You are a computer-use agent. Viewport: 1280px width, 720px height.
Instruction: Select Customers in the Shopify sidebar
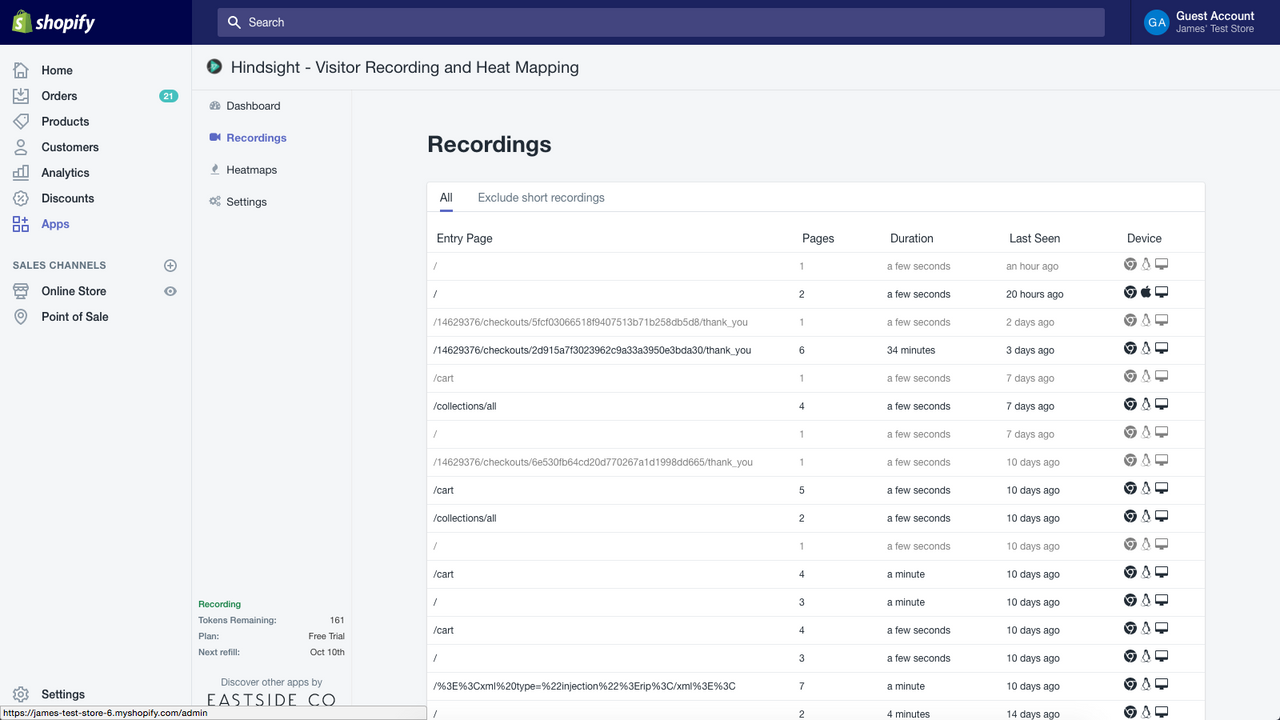point(70,147)
